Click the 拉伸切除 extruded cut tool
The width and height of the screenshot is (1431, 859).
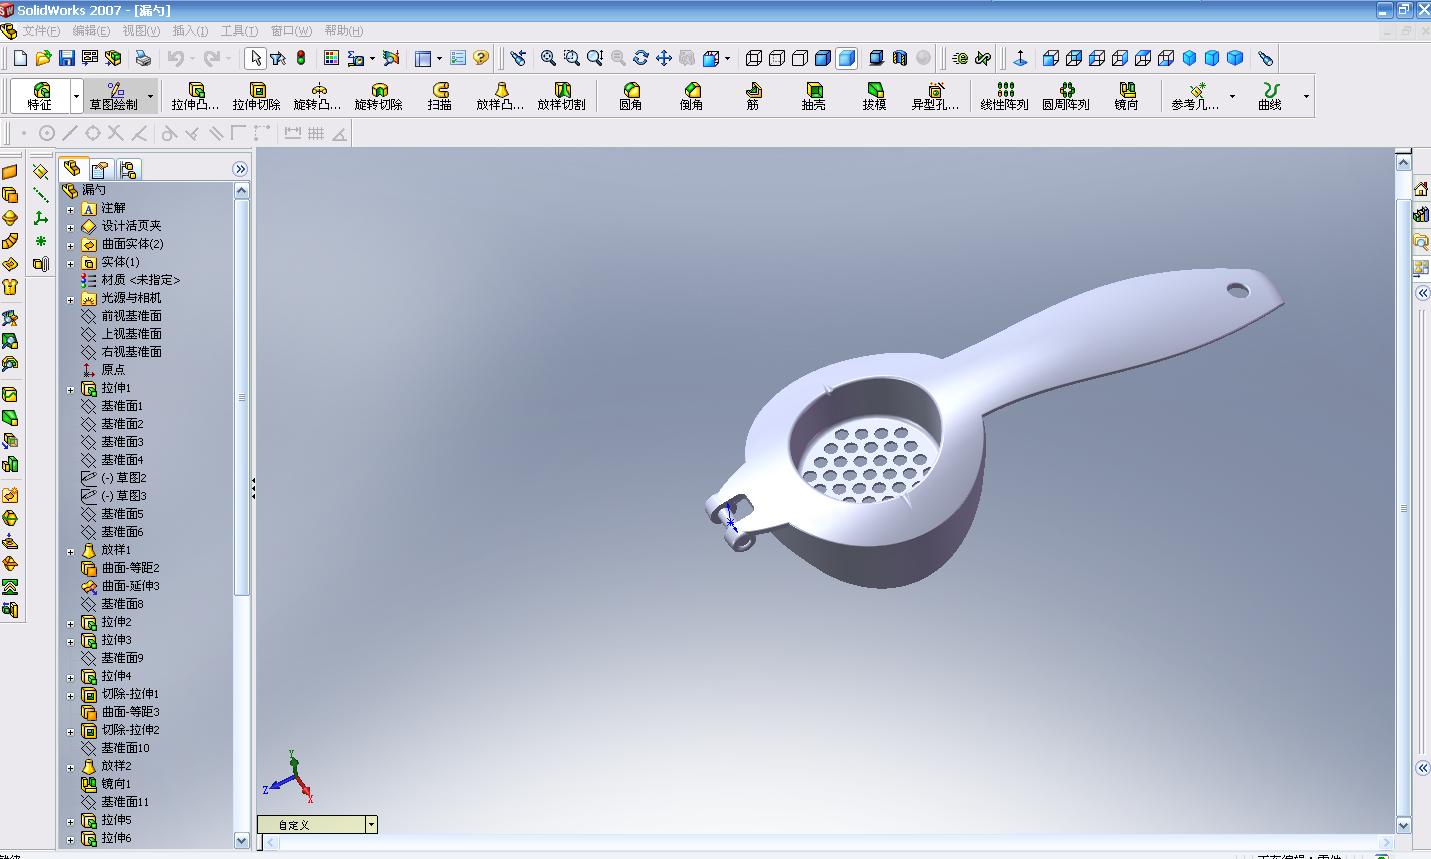(256, 96)
